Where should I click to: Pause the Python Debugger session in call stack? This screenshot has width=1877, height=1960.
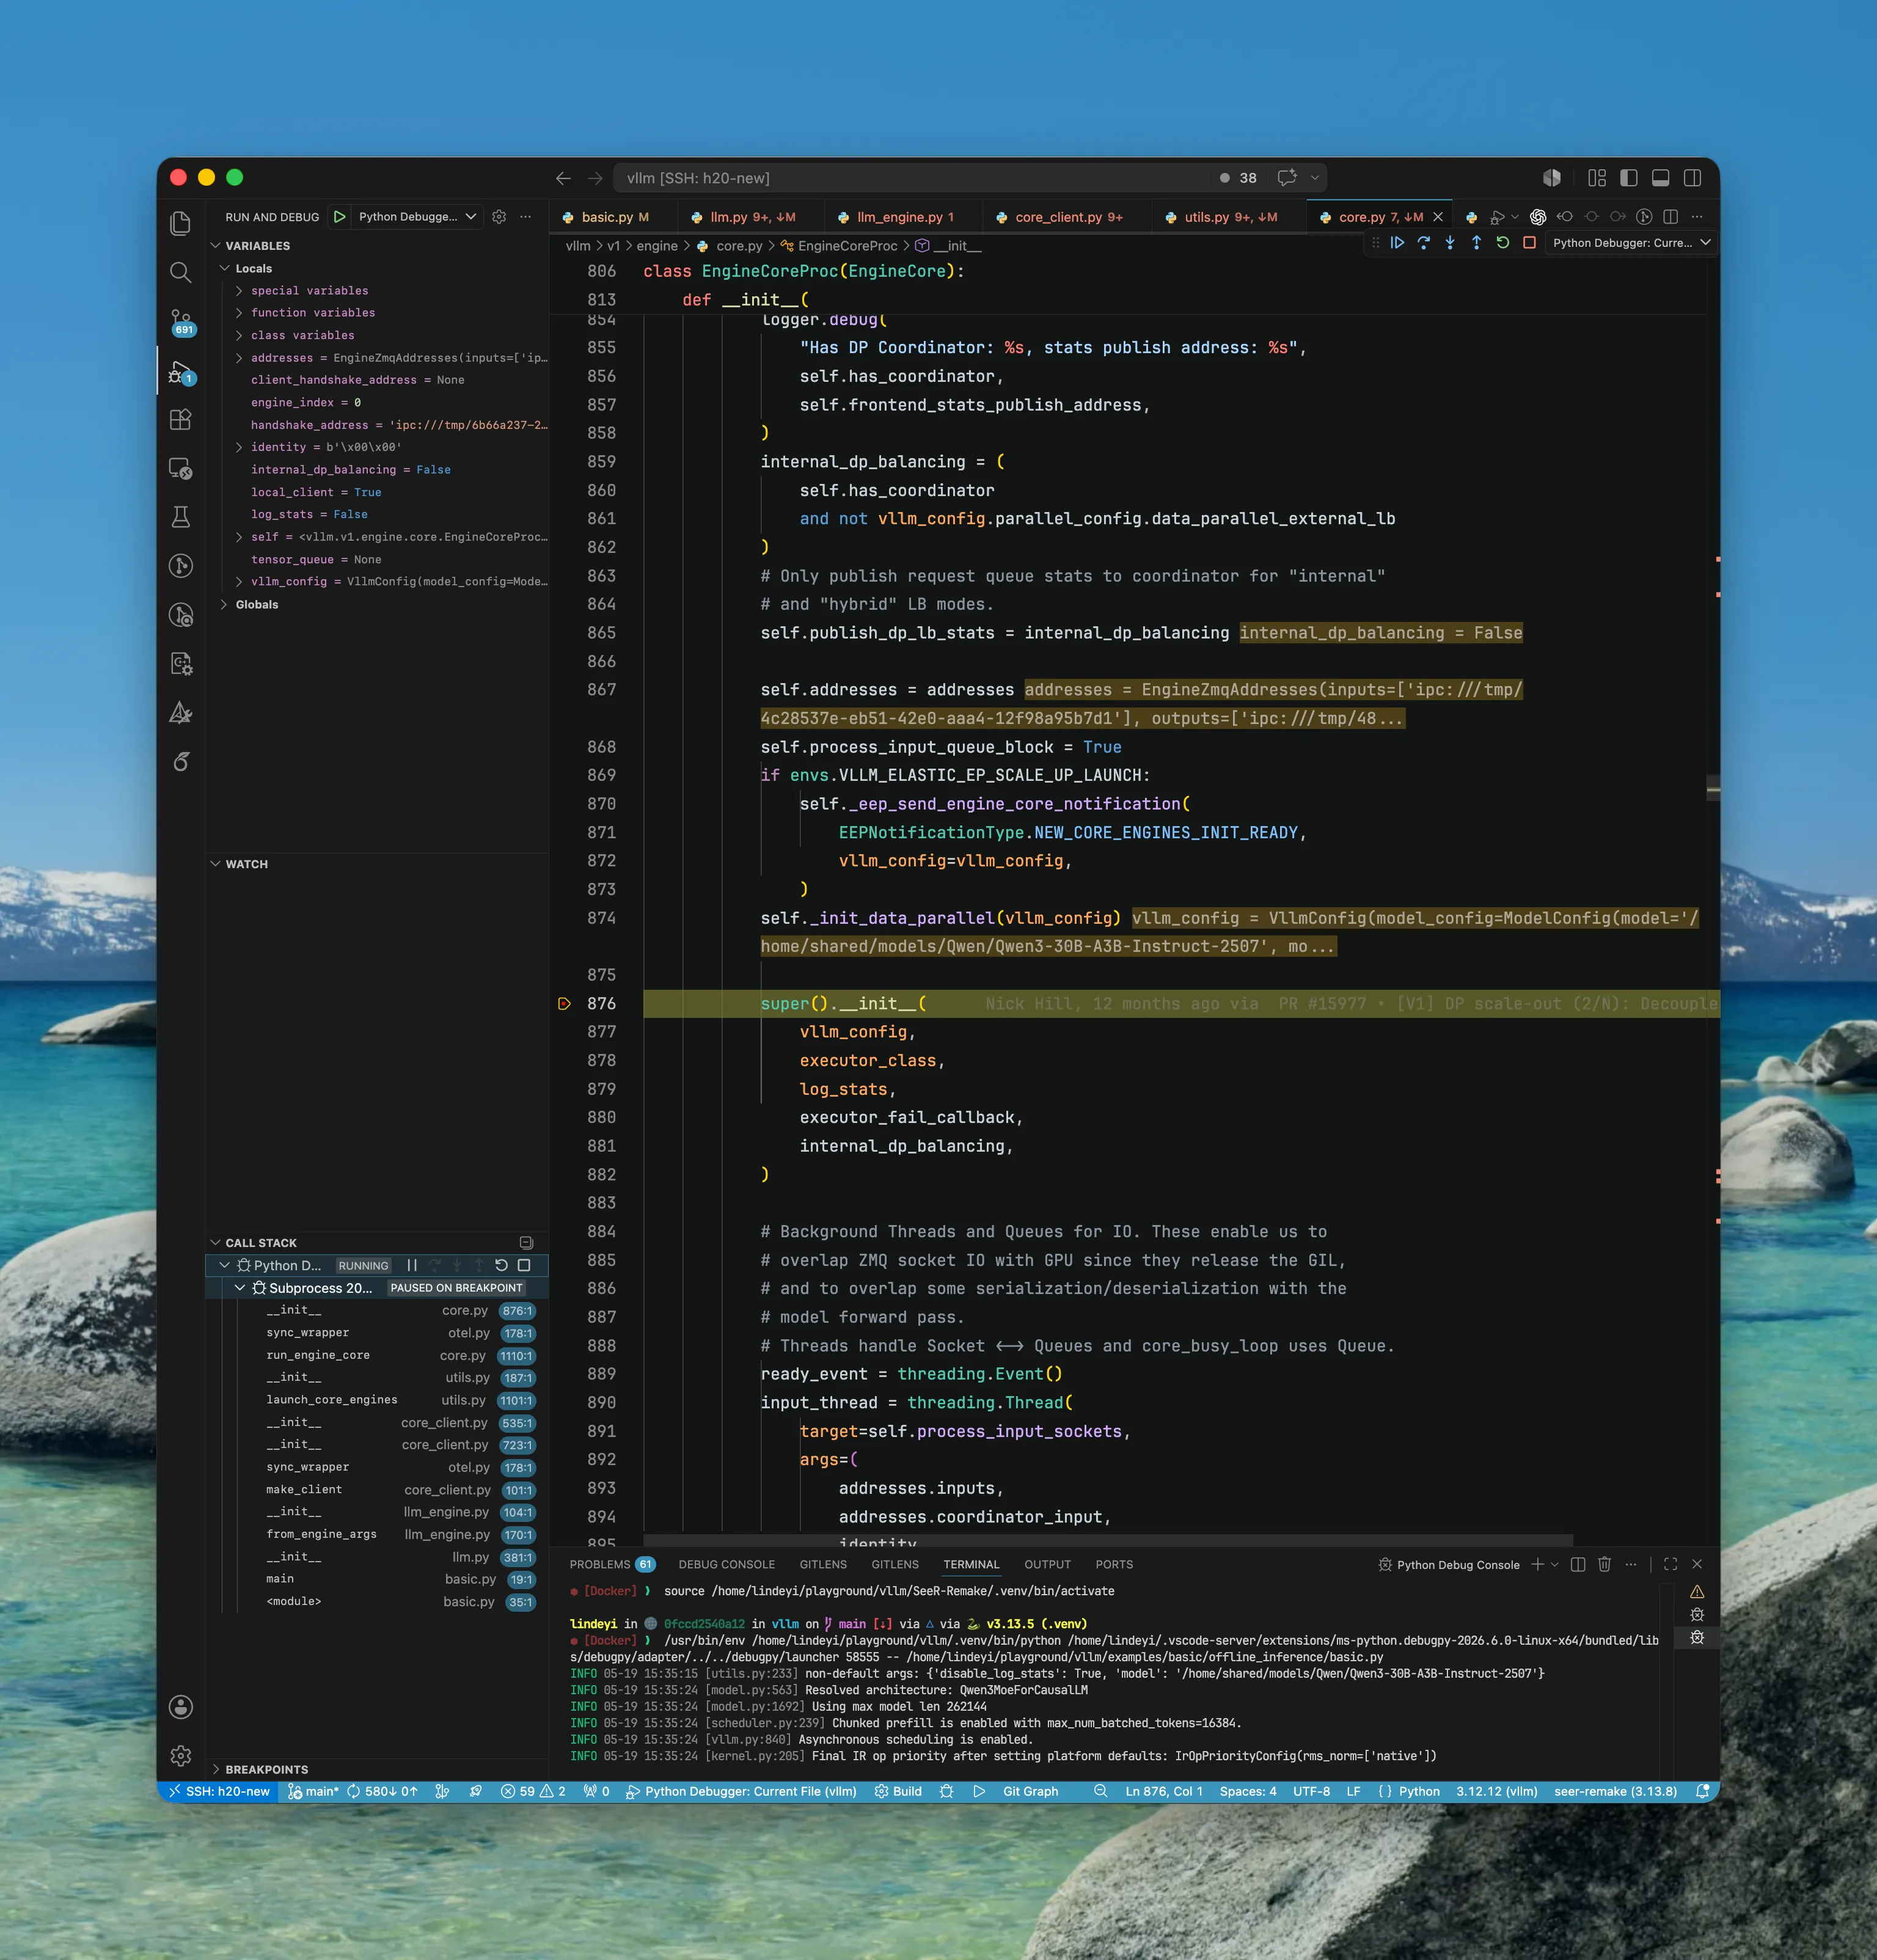(412, 1265)
